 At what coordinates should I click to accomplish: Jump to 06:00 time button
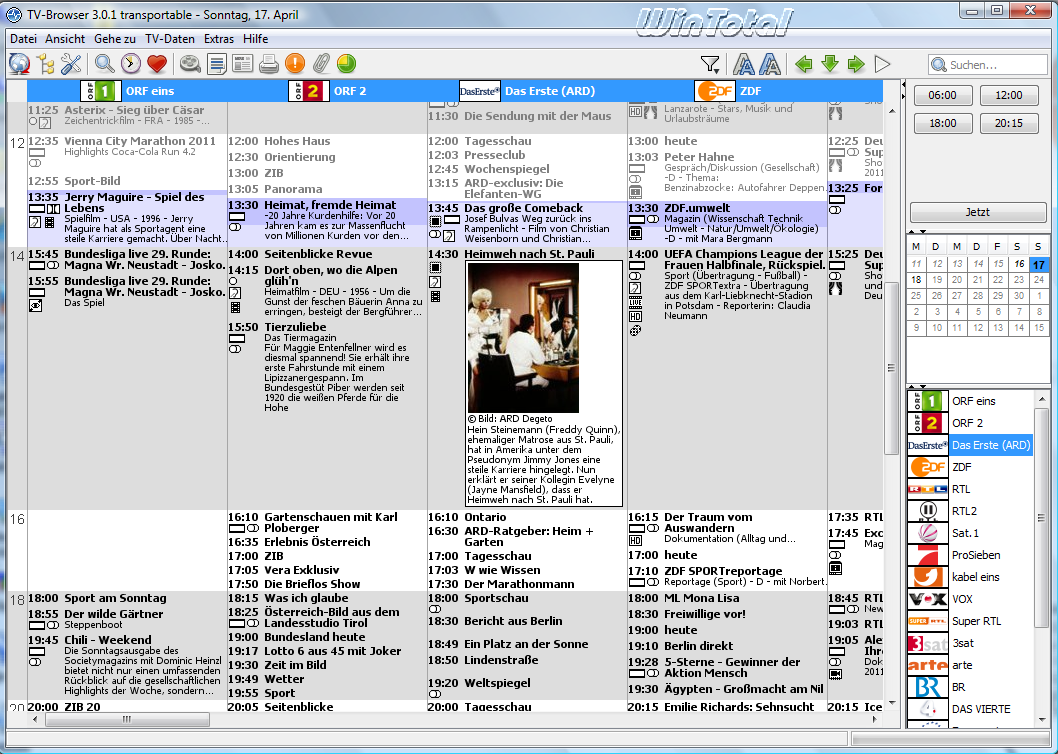943,95
